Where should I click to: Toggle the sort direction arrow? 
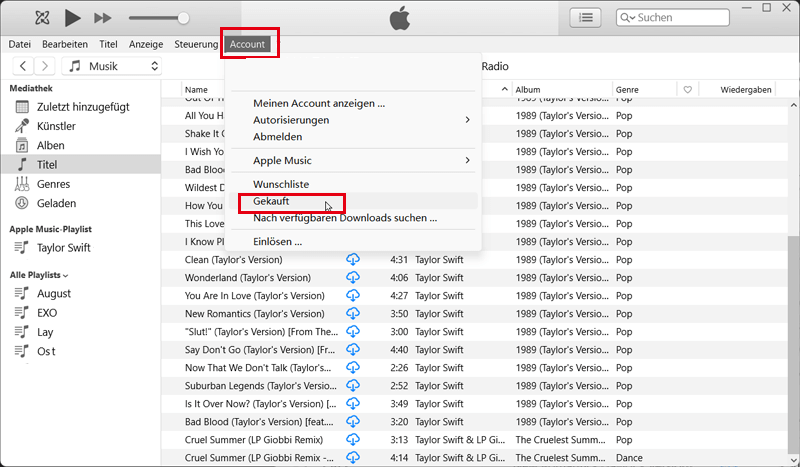coord(504,89)
